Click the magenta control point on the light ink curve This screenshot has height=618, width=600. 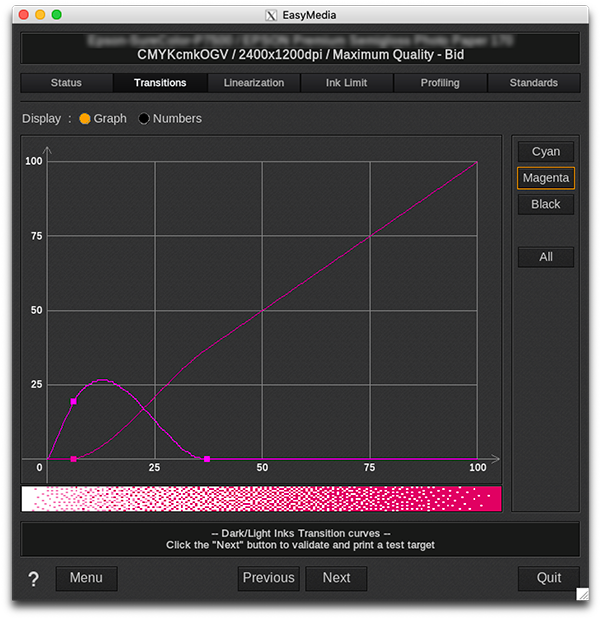click(74, 401)
